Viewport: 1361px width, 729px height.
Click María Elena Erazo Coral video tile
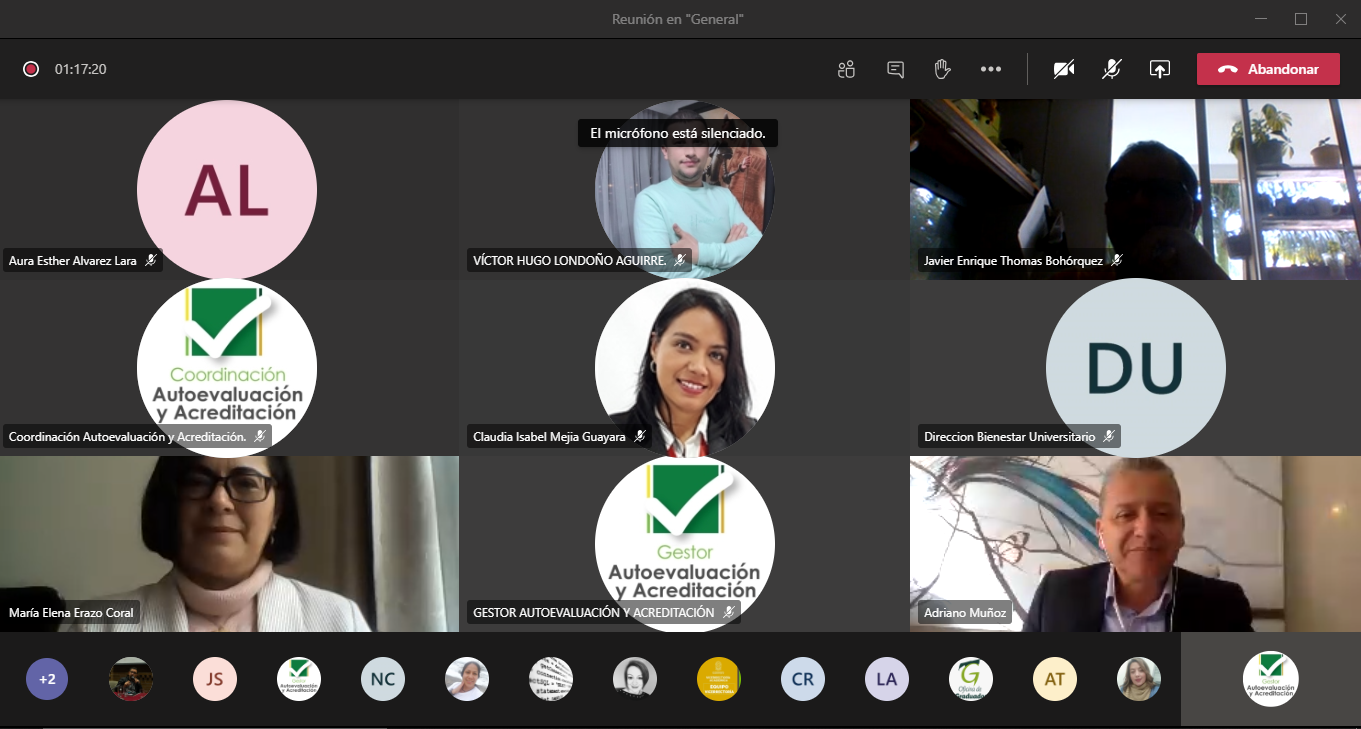point(229,544)
